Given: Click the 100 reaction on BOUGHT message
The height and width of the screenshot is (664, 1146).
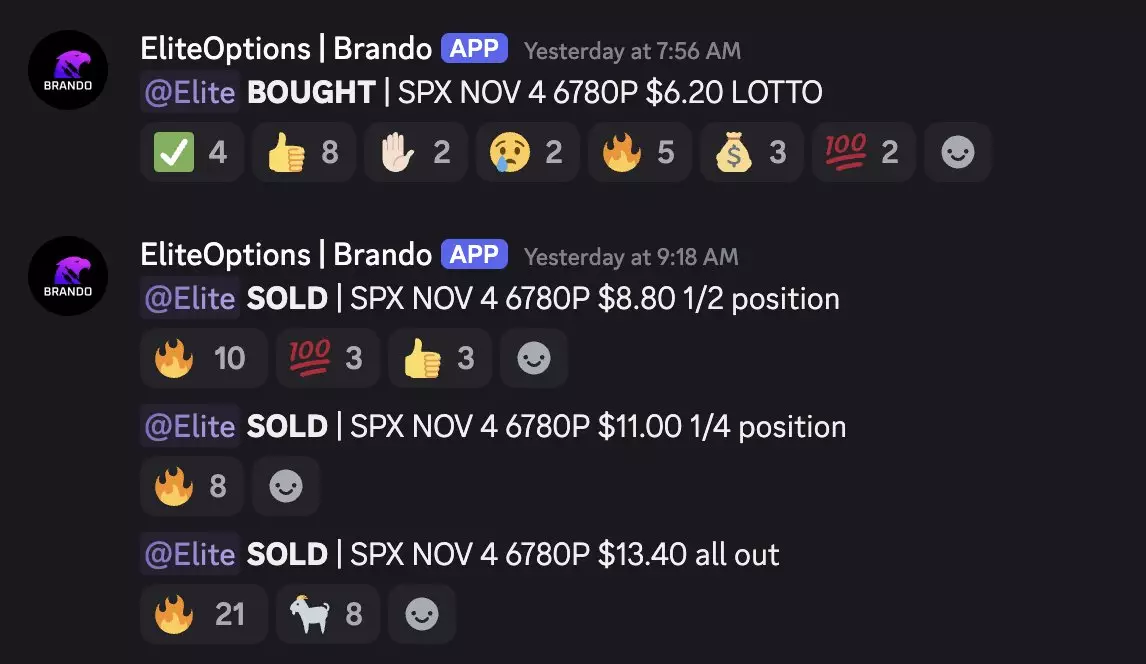Looking at the screenshot, I should pos(863,152).
